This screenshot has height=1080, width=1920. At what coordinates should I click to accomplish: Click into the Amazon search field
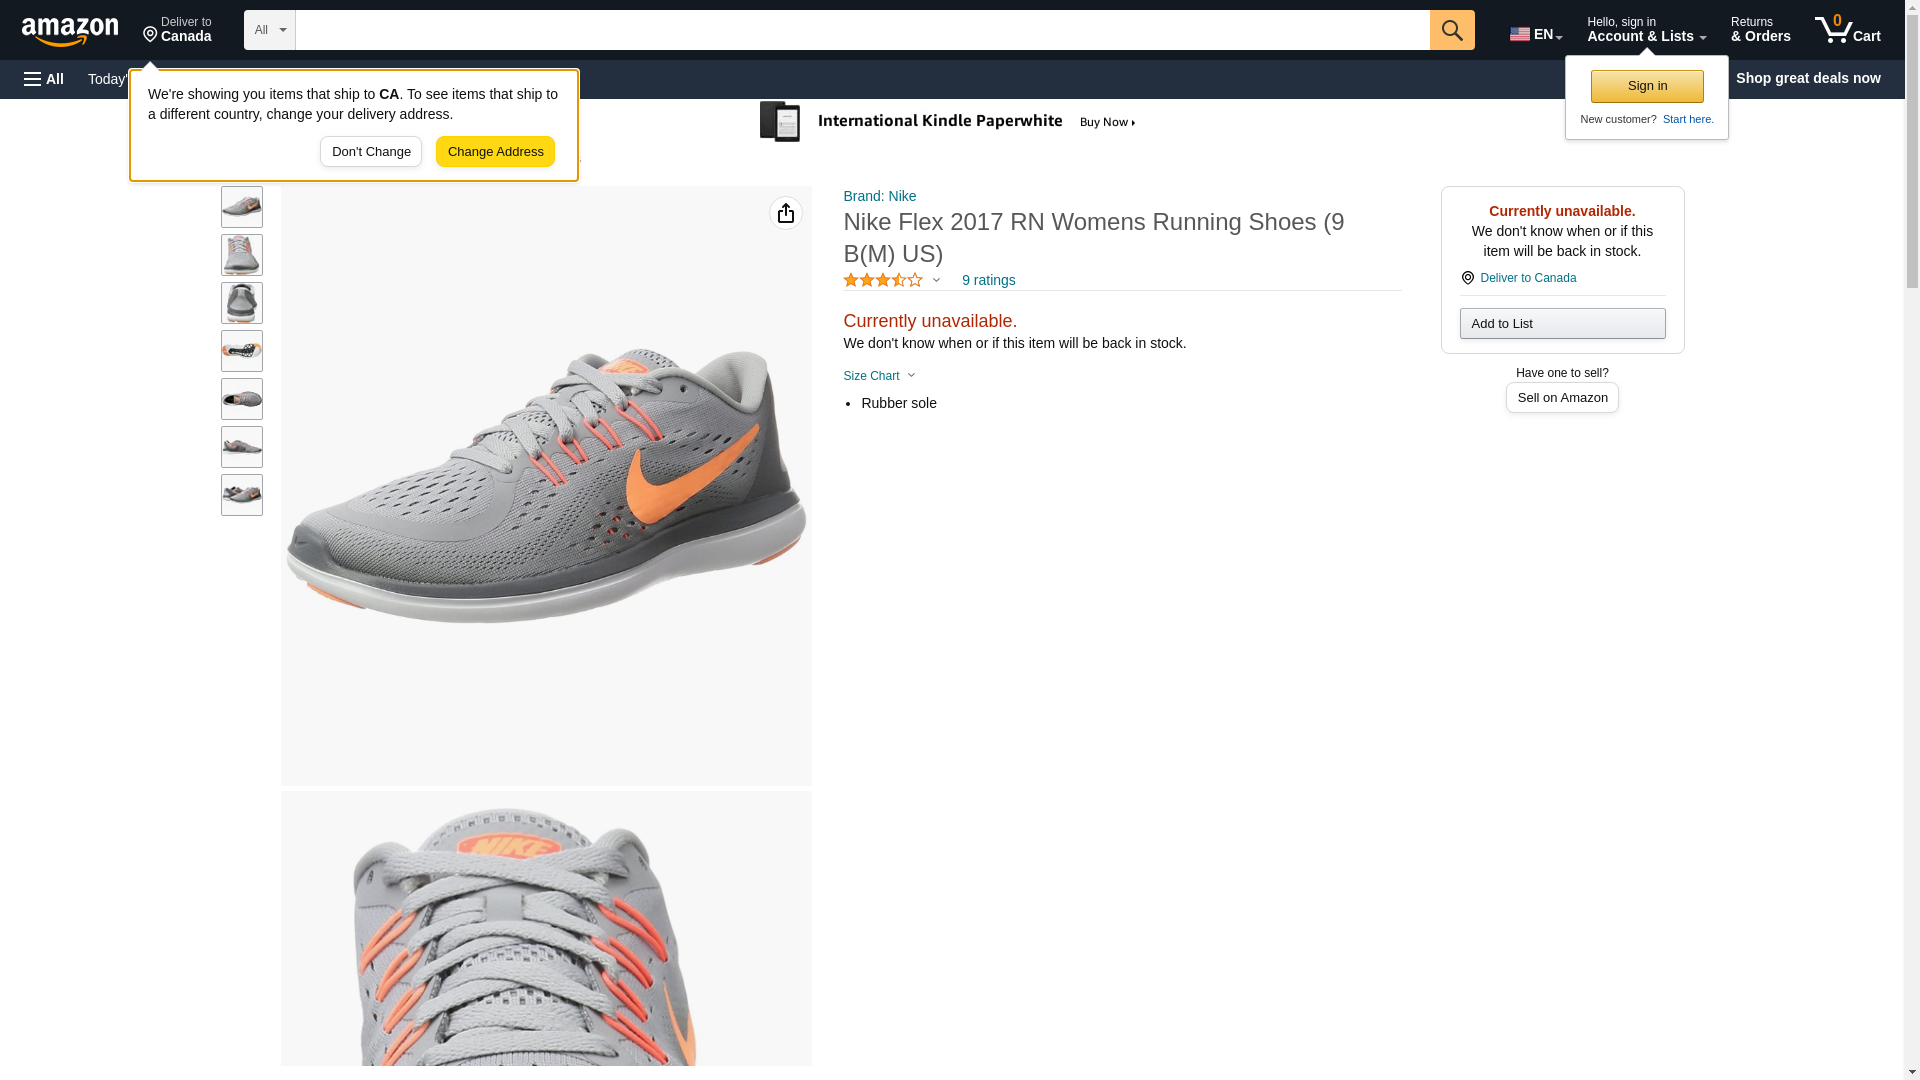pyautogui.click(x=861, y=30)
